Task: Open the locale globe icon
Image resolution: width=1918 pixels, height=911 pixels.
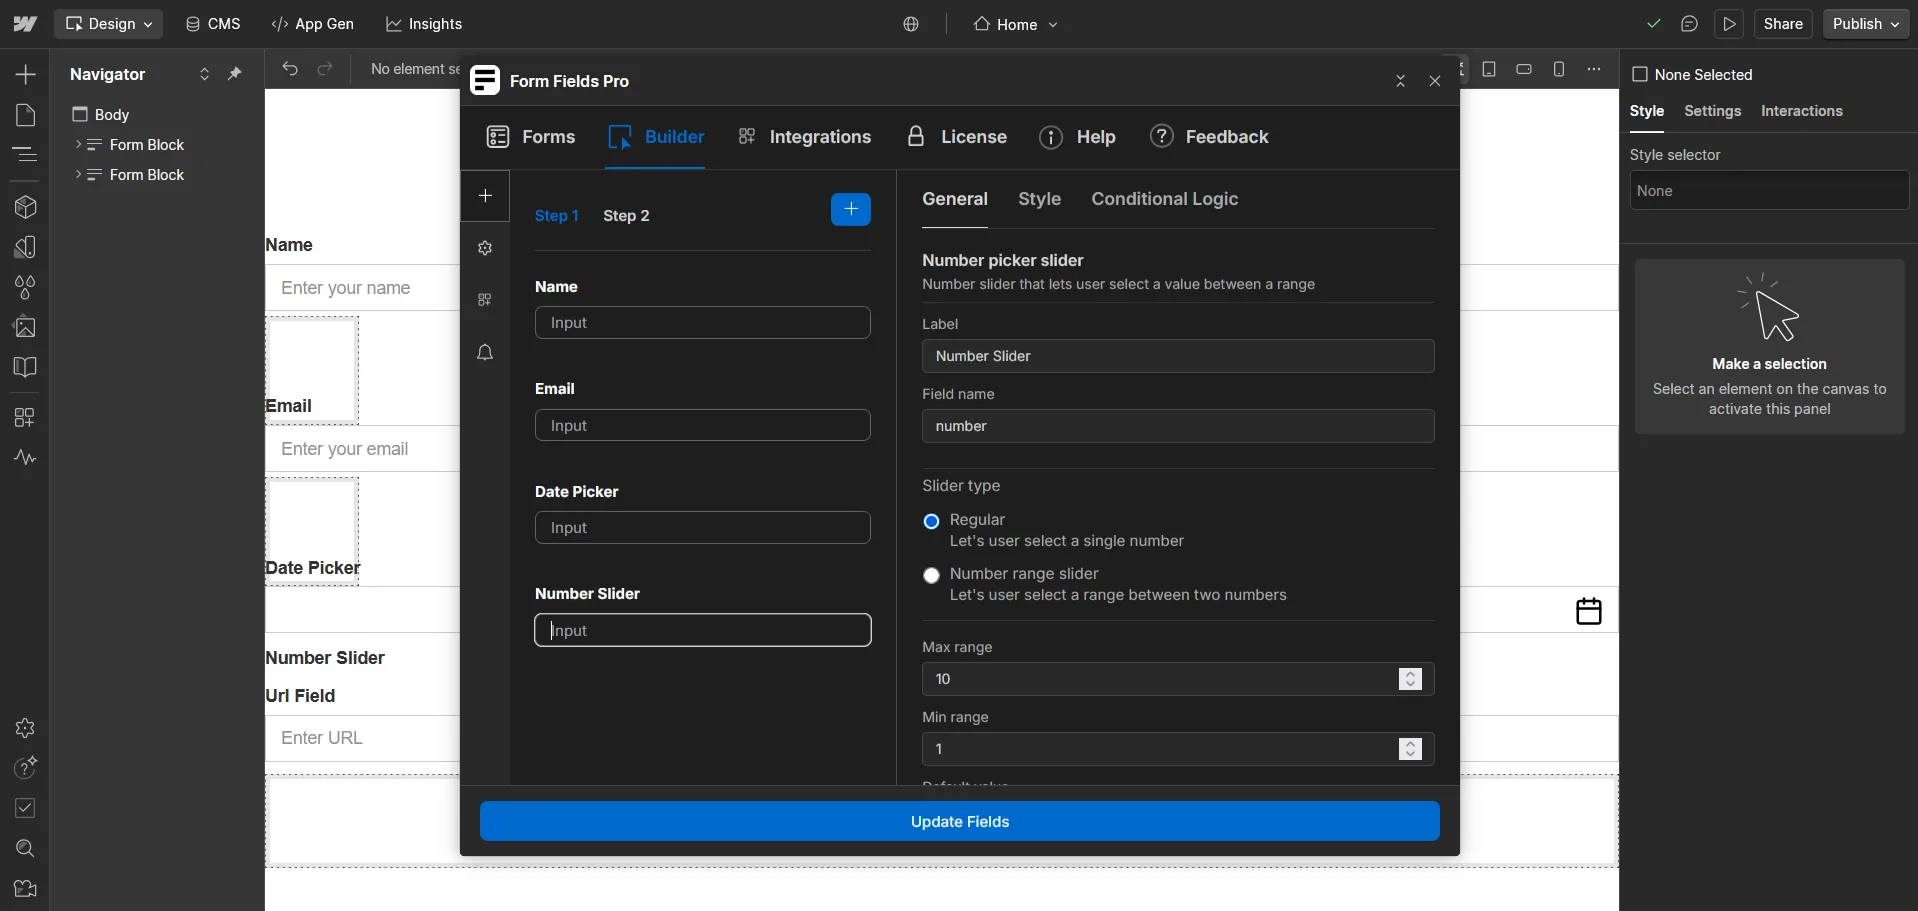Action: pos(911,24)
